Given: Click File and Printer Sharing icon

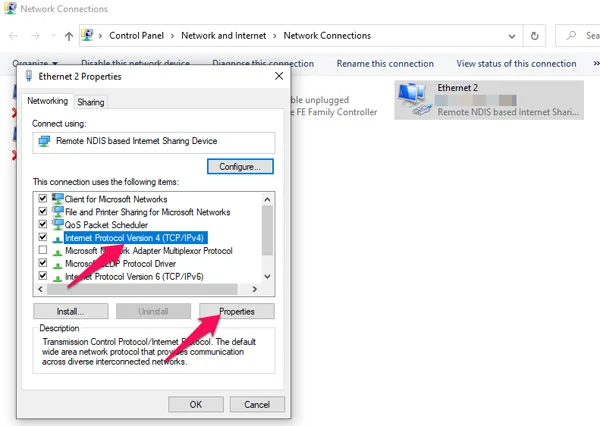Looking at the screenshot, I should pos(58,212).
